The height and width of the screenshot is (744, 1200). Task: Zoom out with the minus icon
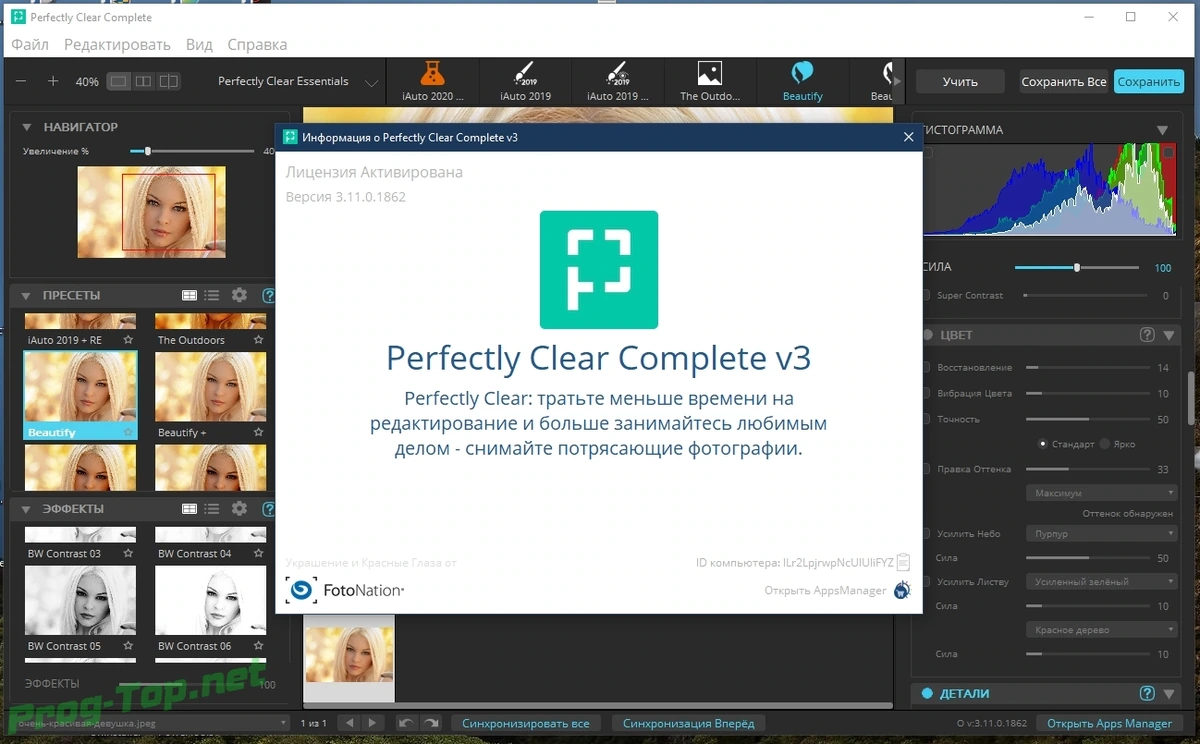[22, 81]
